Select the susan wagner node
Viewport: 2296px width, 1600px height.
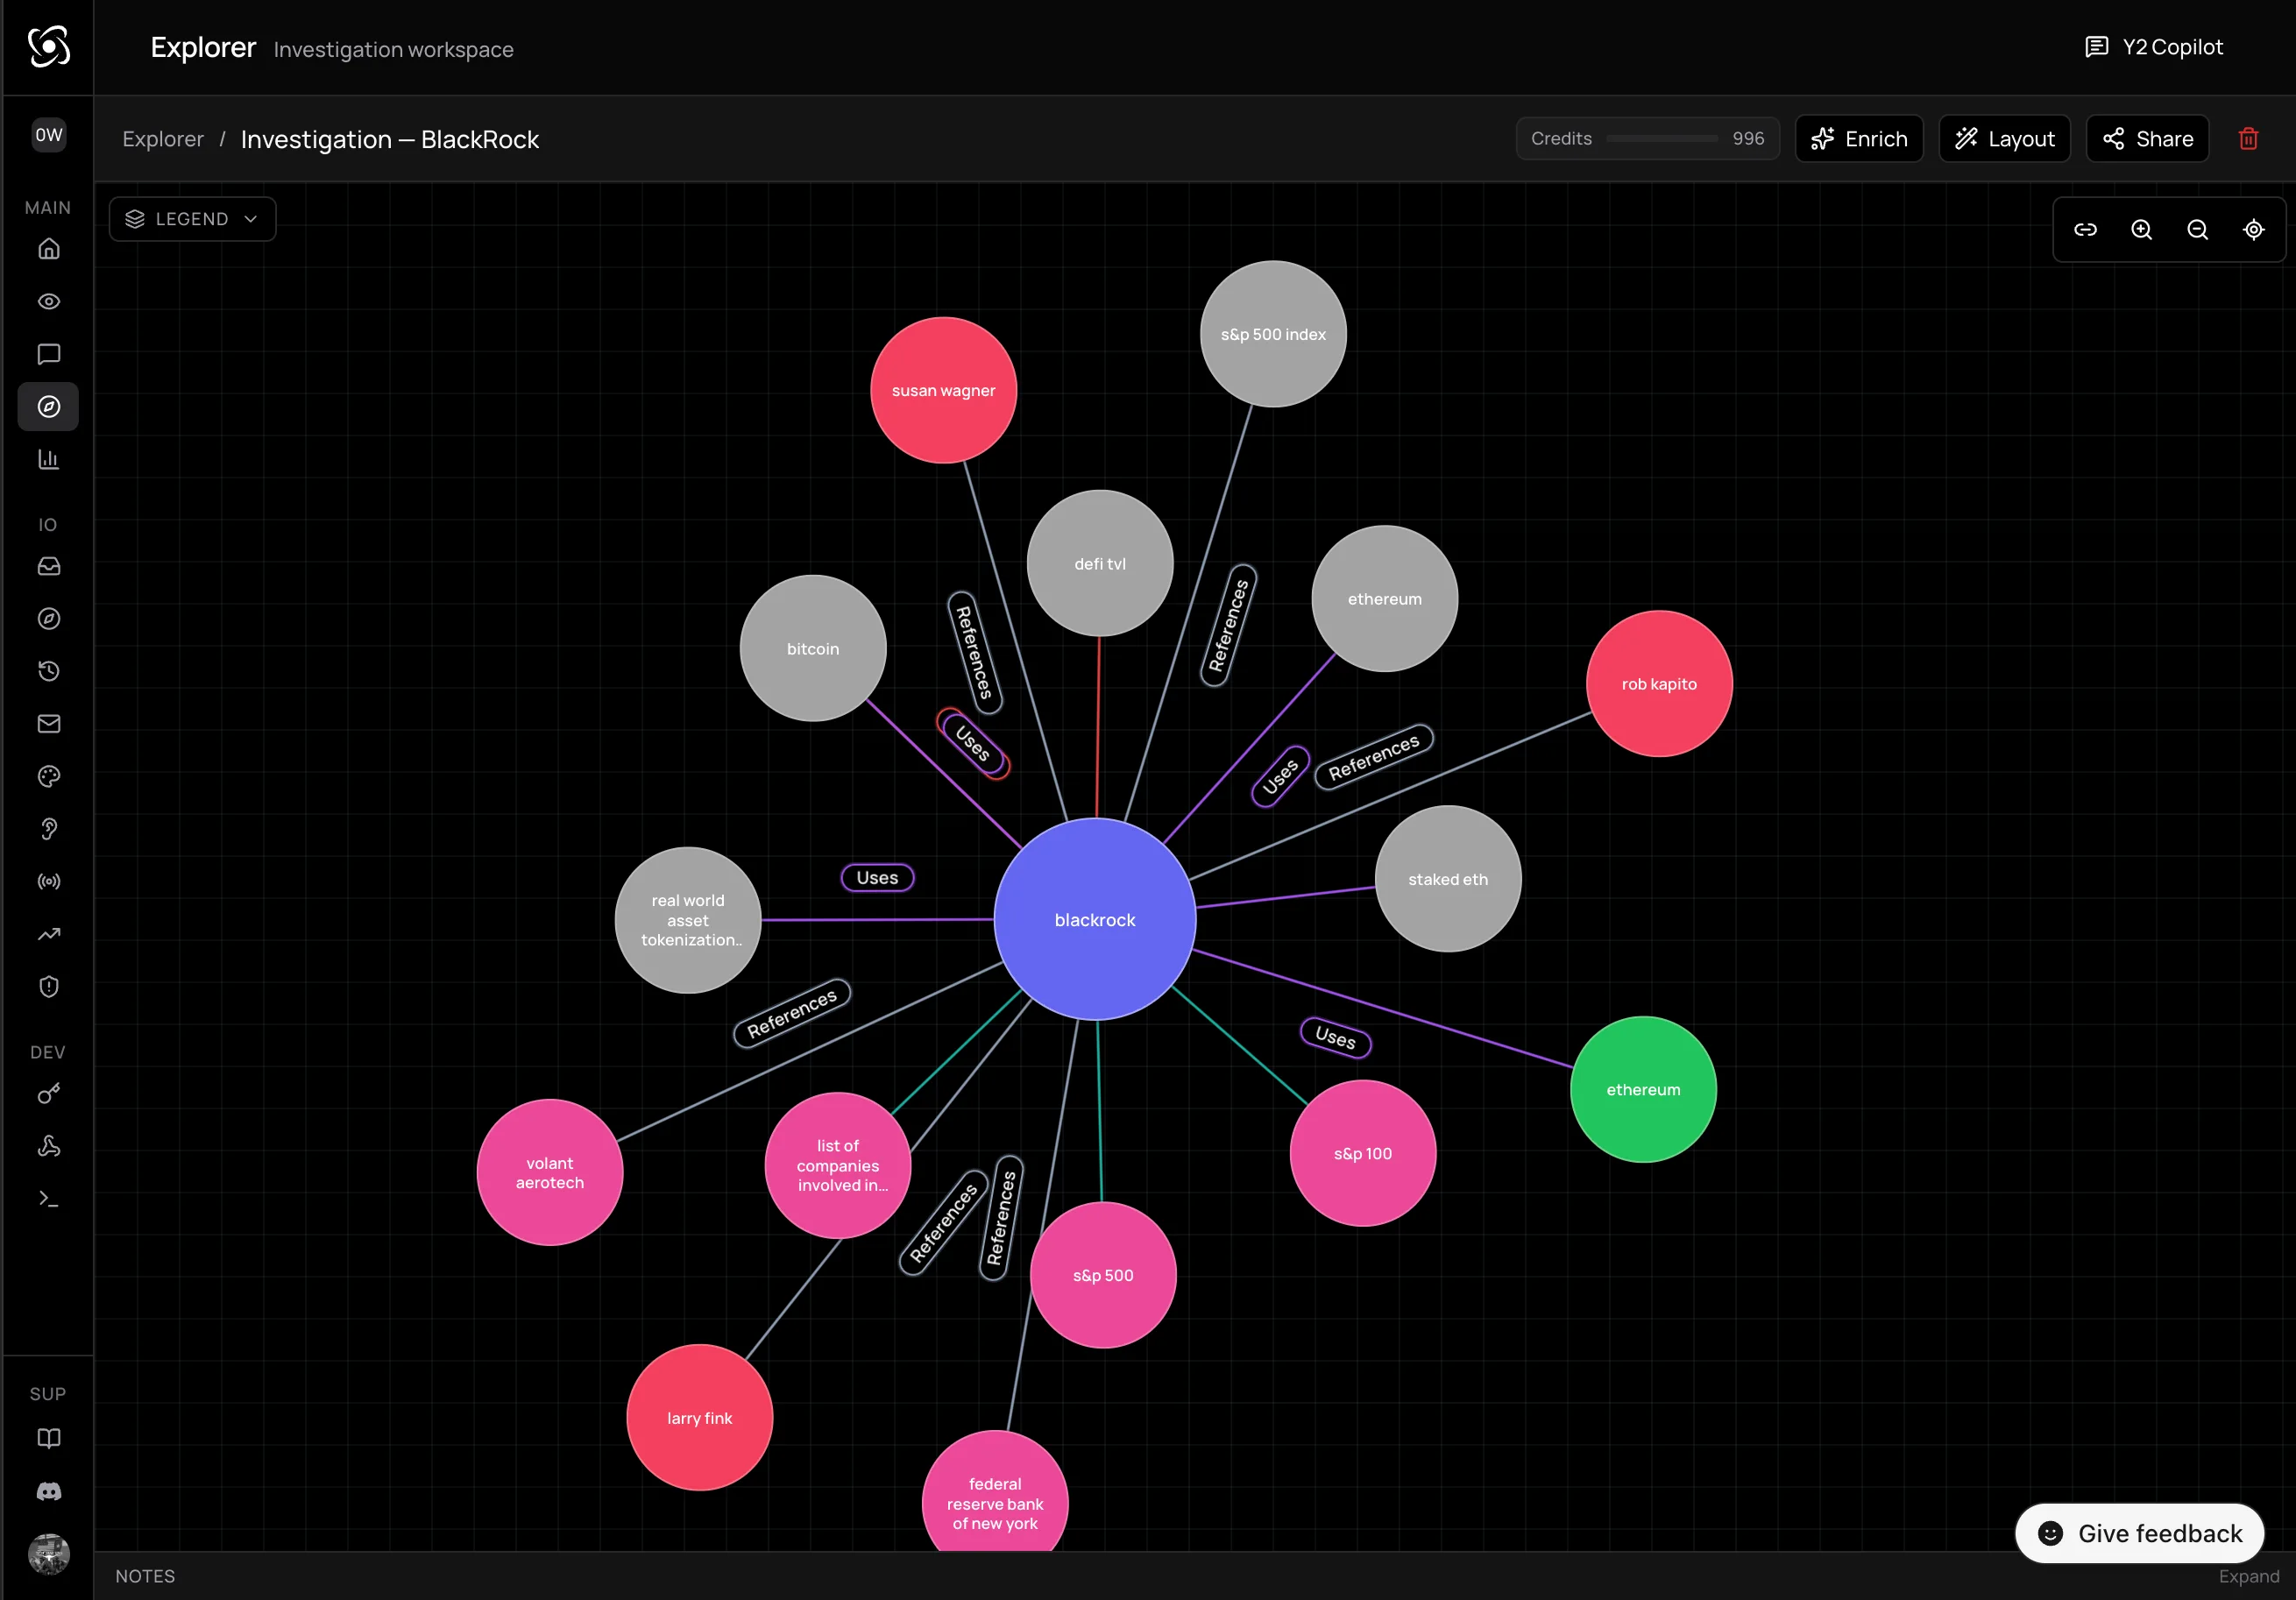click(x=943, y=390)
